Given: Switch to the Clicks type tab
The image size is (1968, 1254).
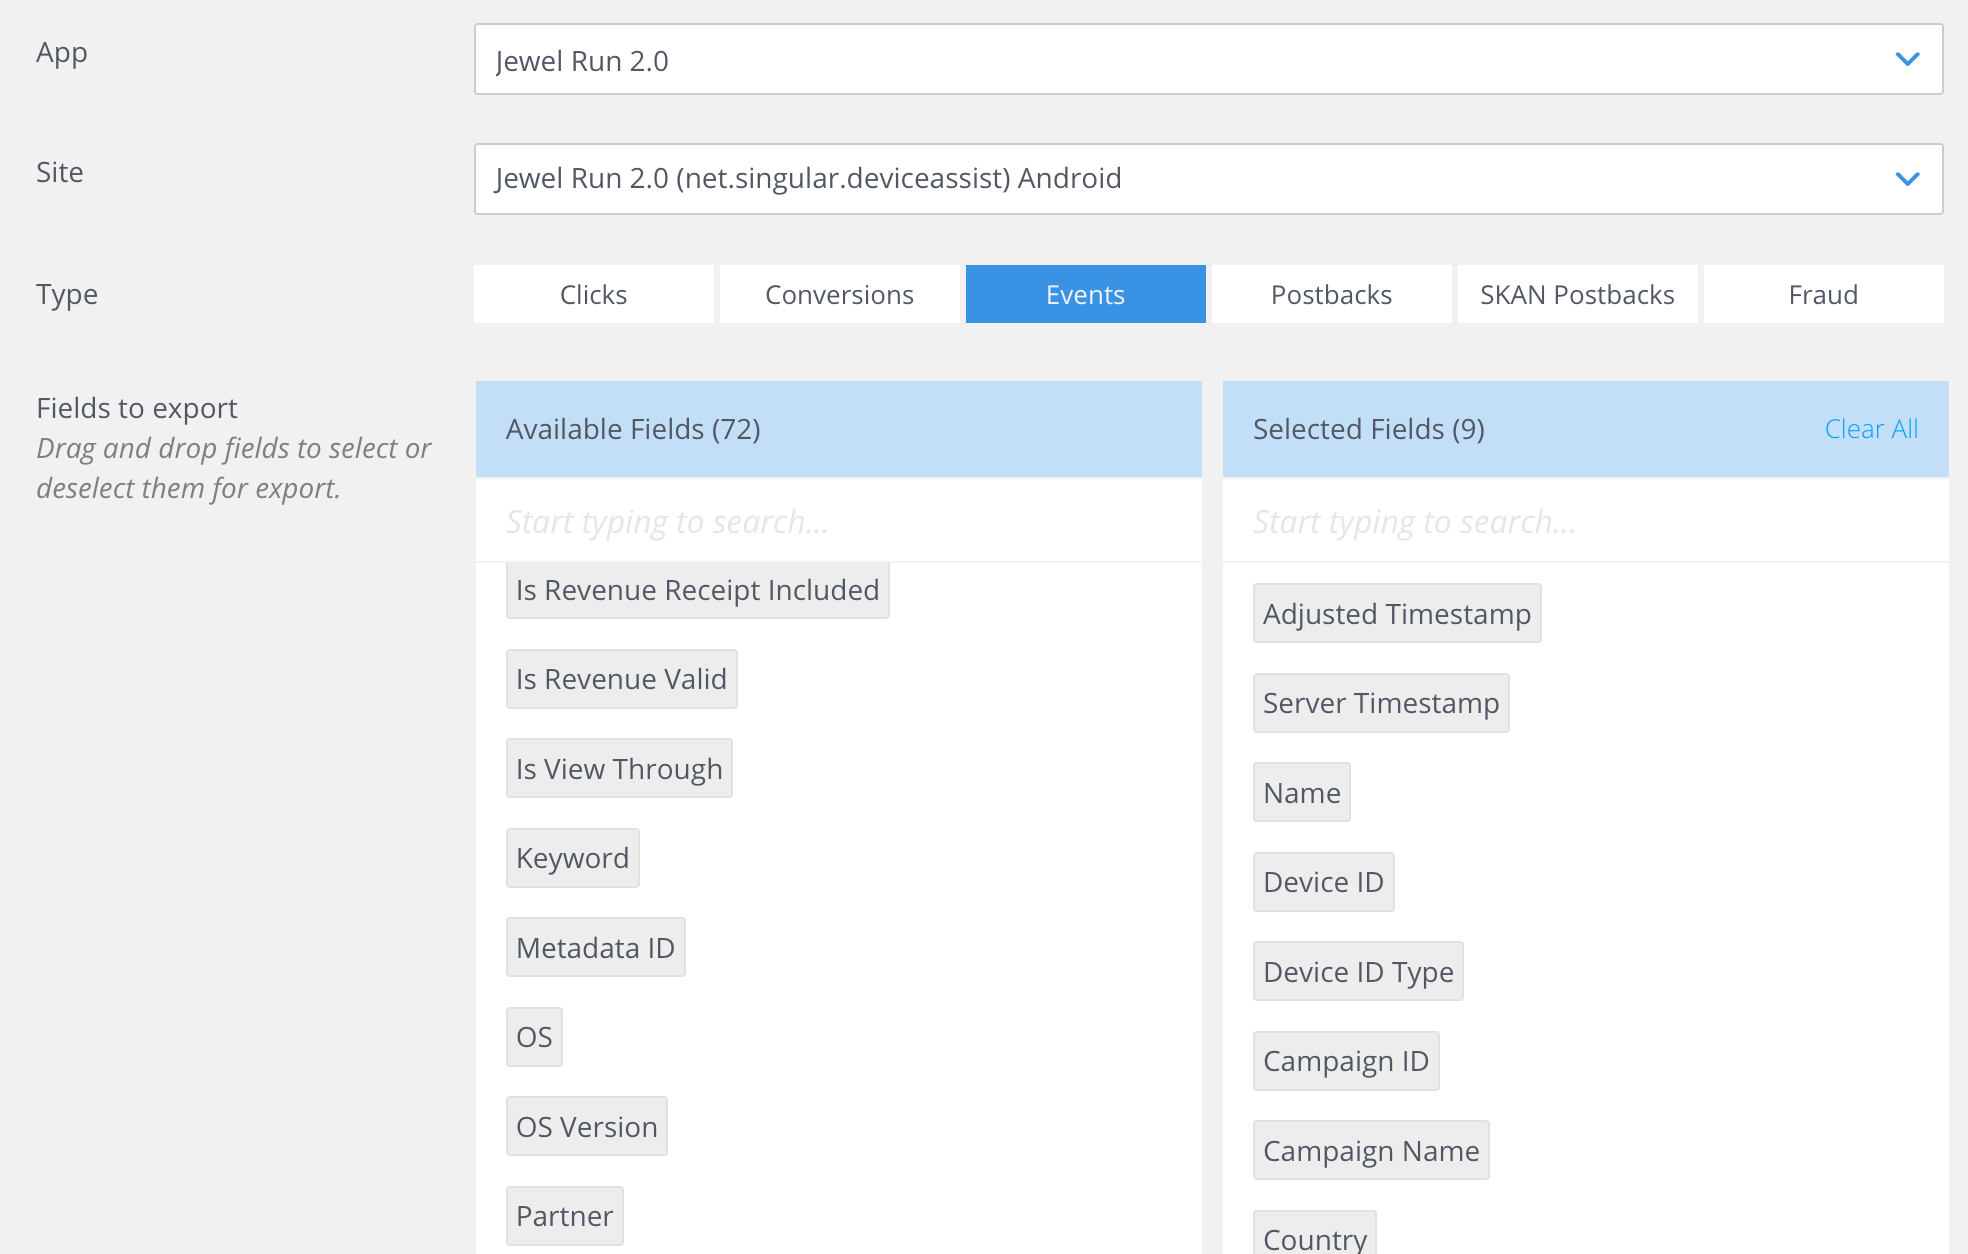Looking at the screenshot, I should (x=593, y=294).
